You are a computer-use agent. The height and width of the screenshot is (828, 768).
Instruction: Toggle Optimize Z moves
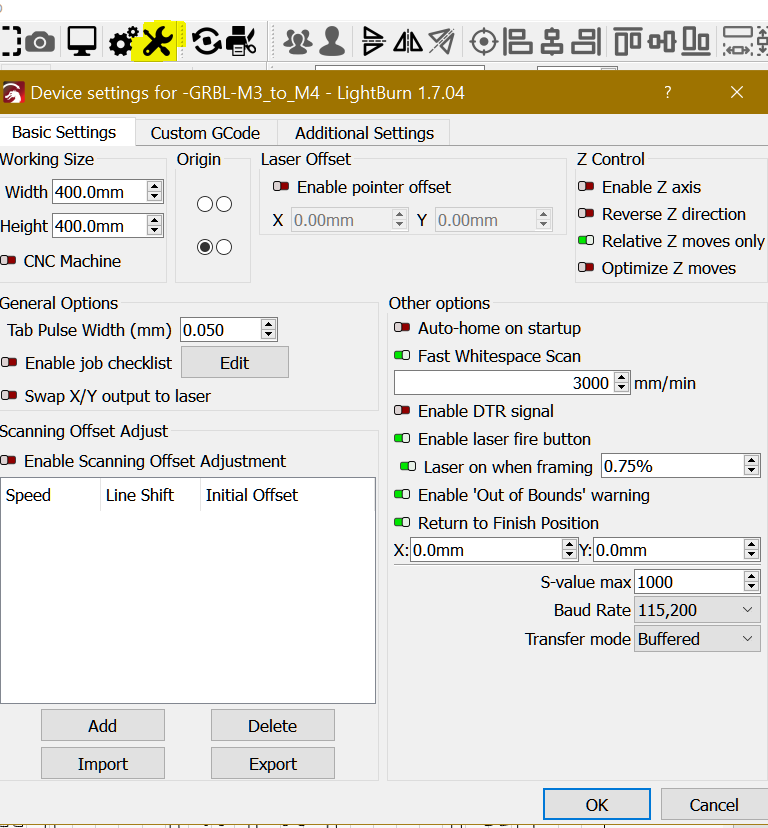tap(586, 267)
